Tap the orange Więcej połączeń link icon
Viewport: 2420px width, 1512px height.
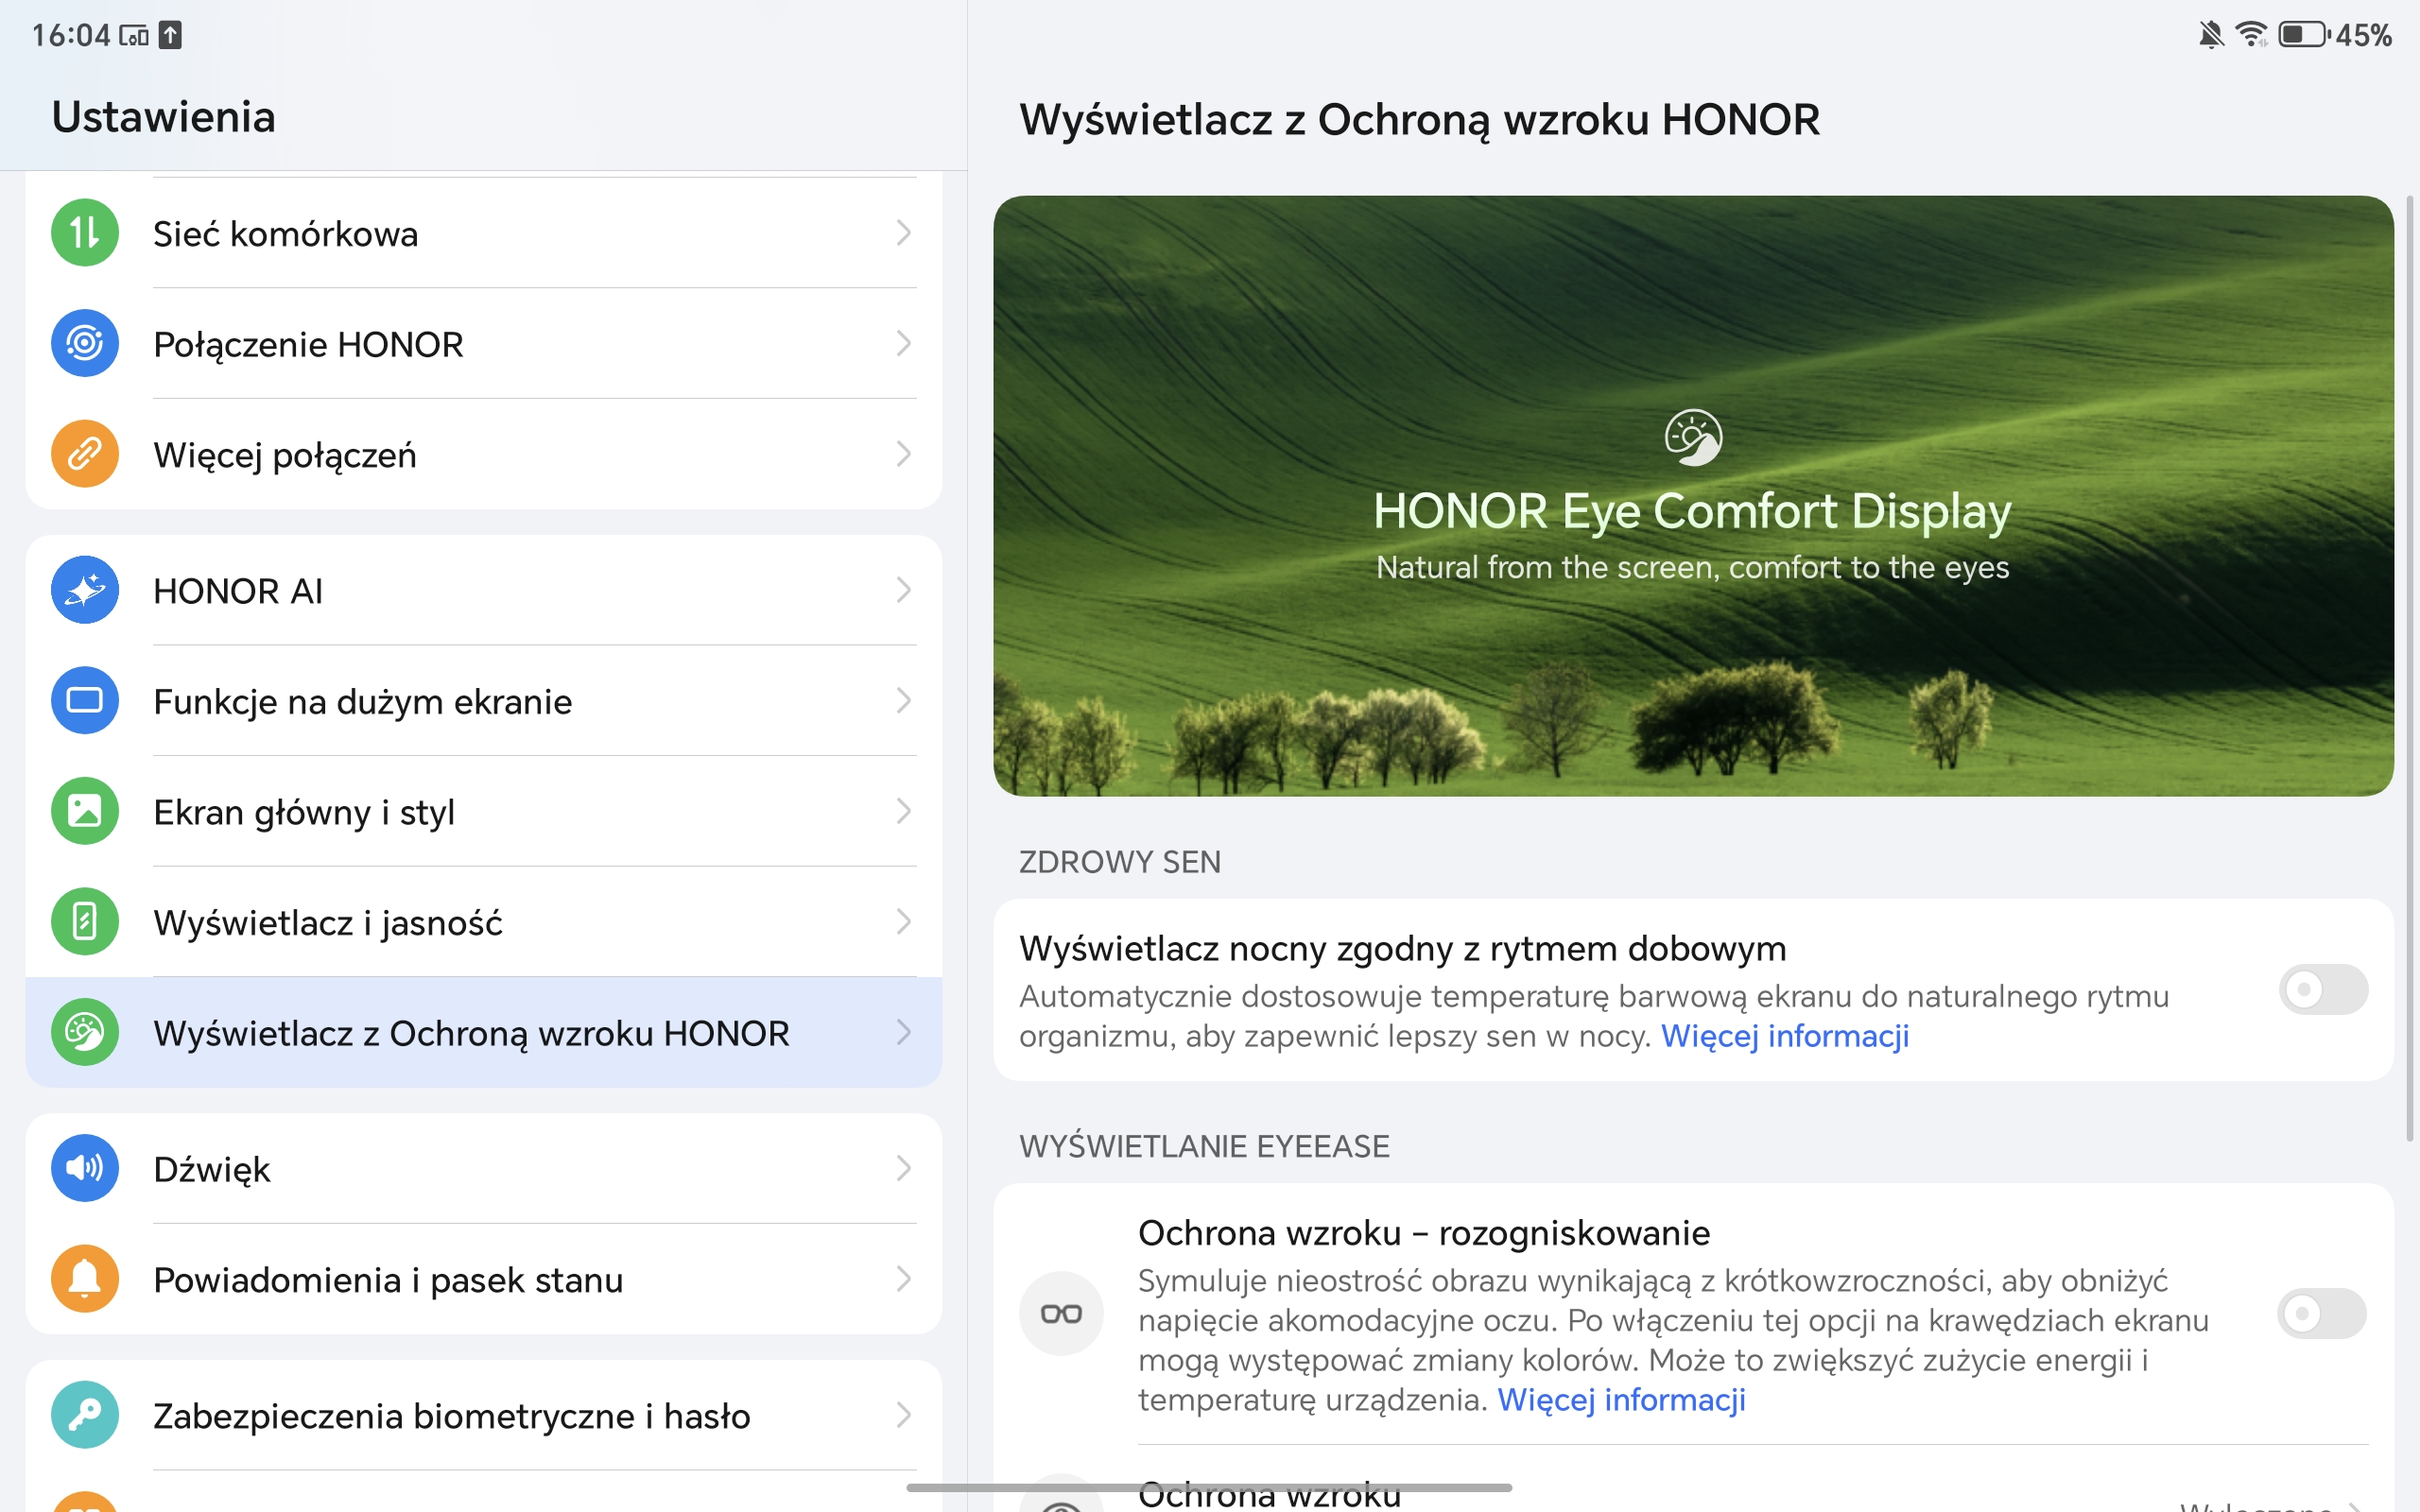(x=85, y=454)
